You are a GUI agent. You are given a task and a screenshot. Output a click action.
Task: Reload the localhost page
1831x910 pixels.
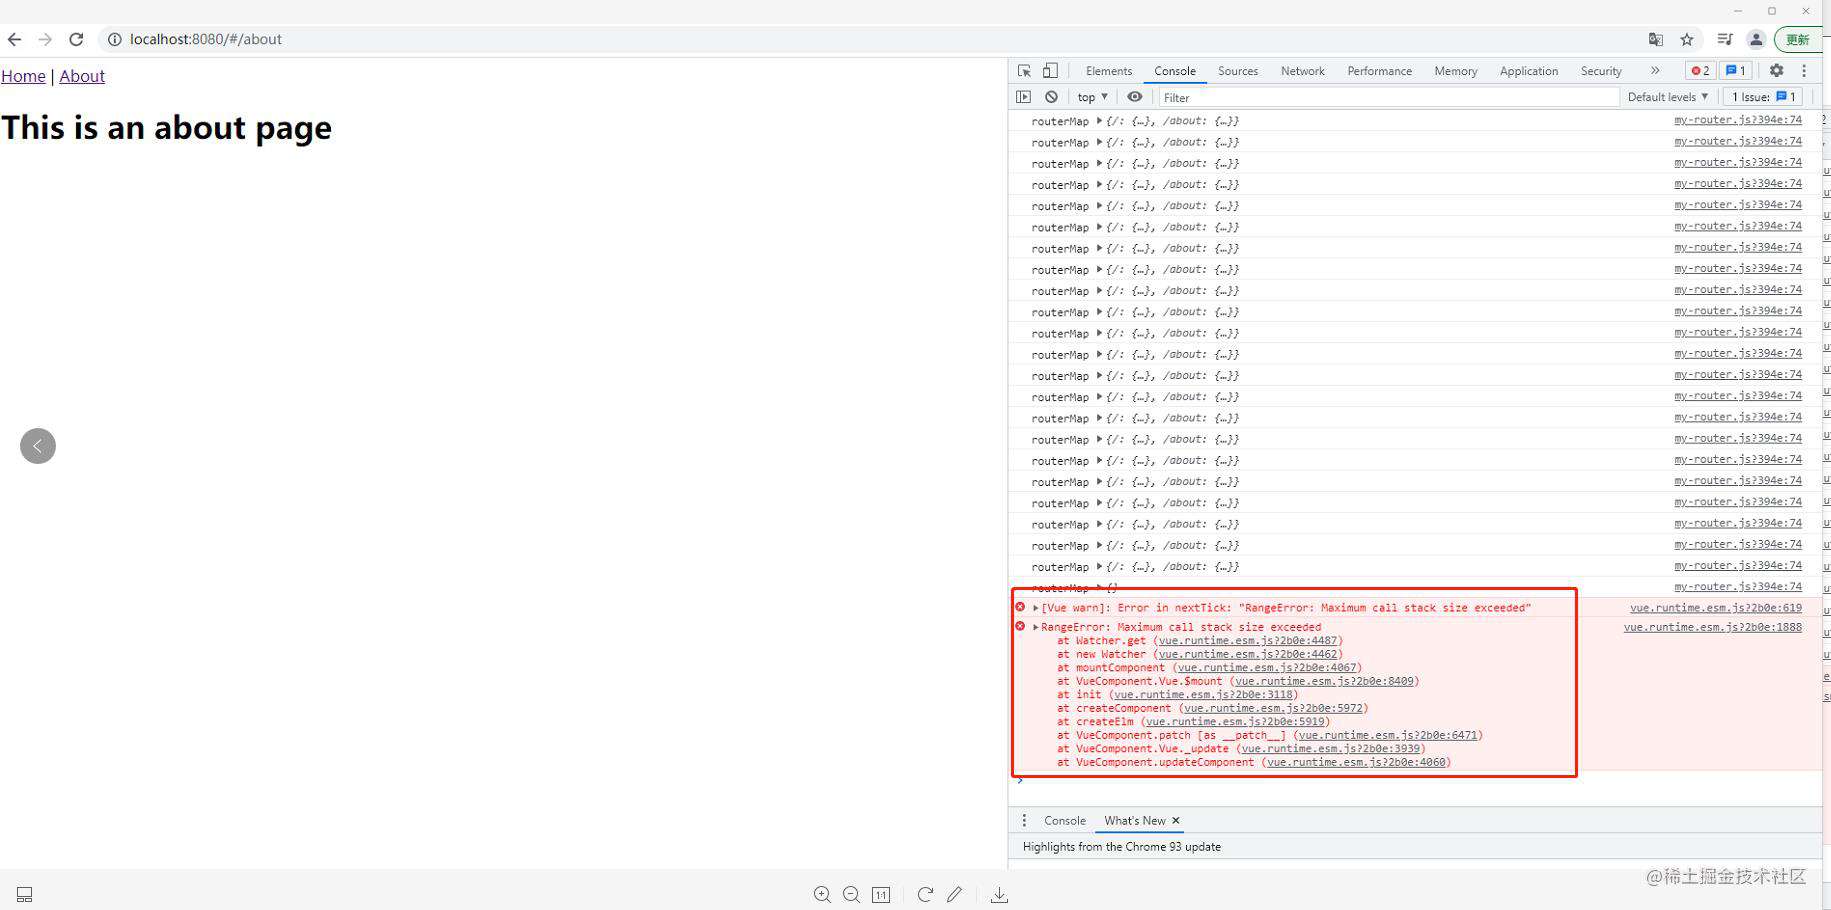(x=76, y=39)
